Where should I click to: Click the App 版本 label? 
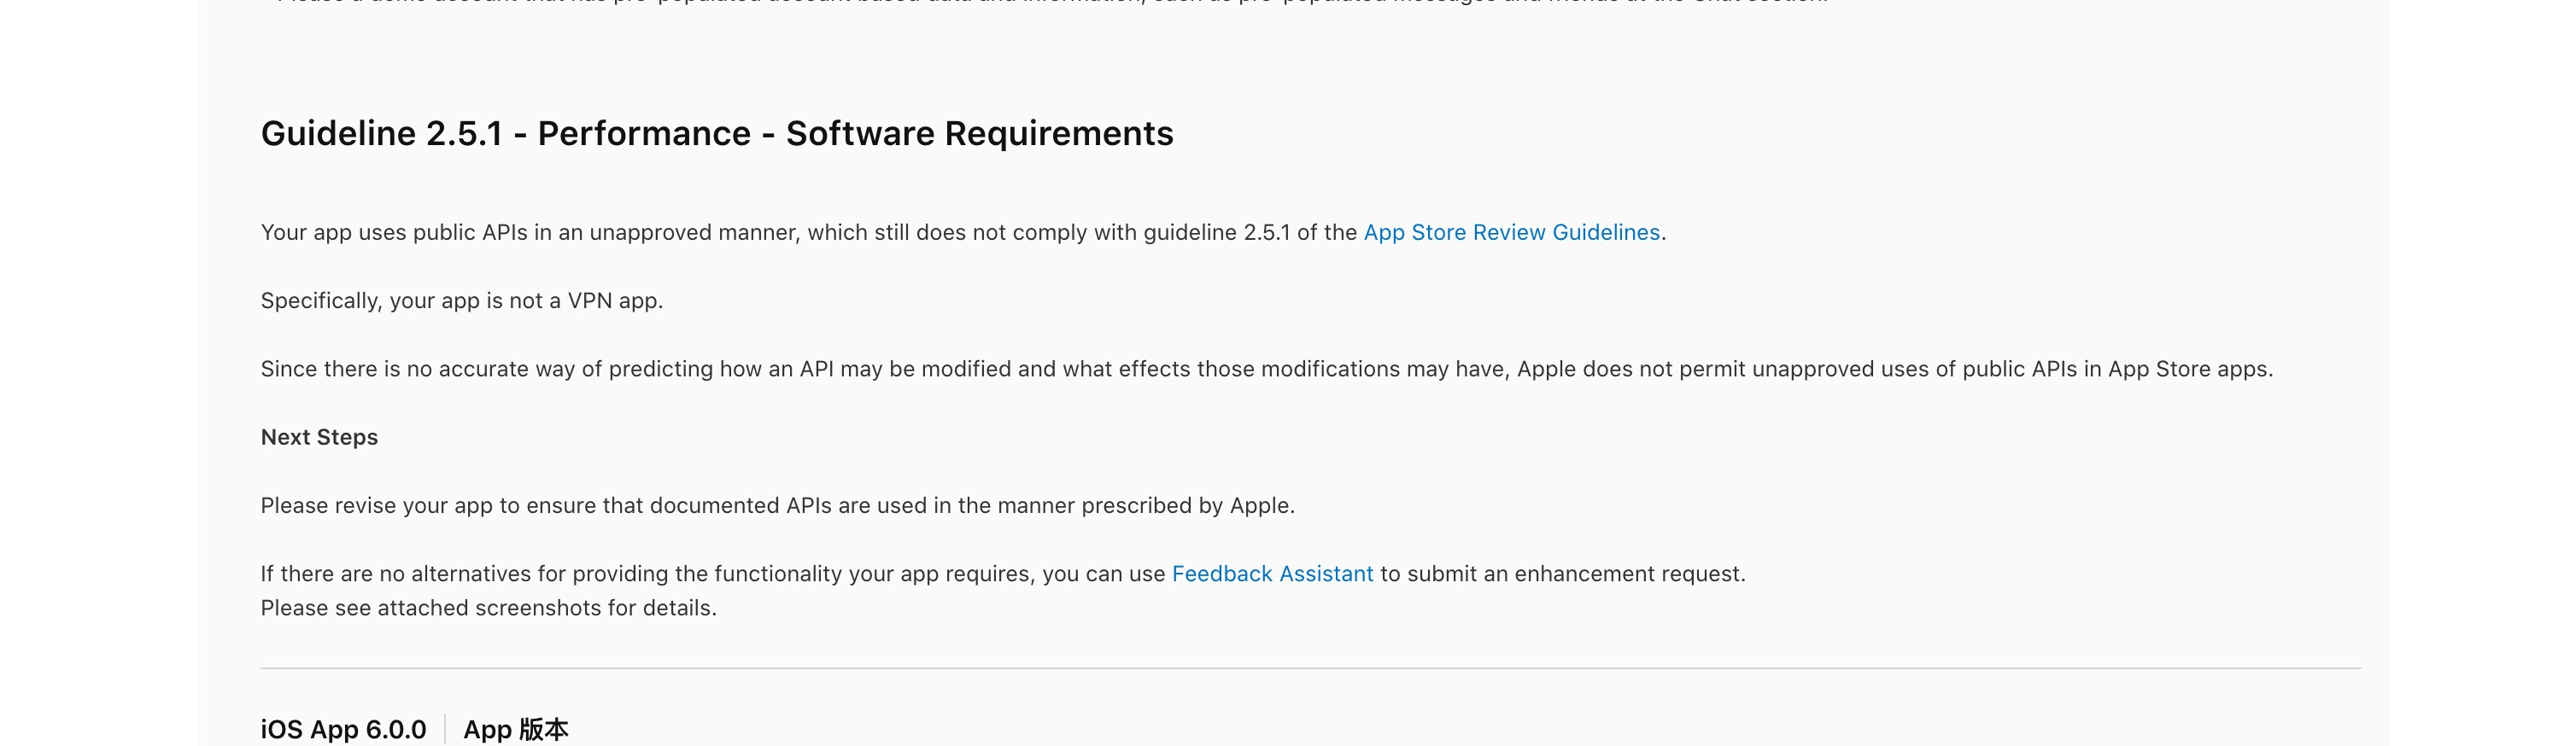[x=516, y=729]
